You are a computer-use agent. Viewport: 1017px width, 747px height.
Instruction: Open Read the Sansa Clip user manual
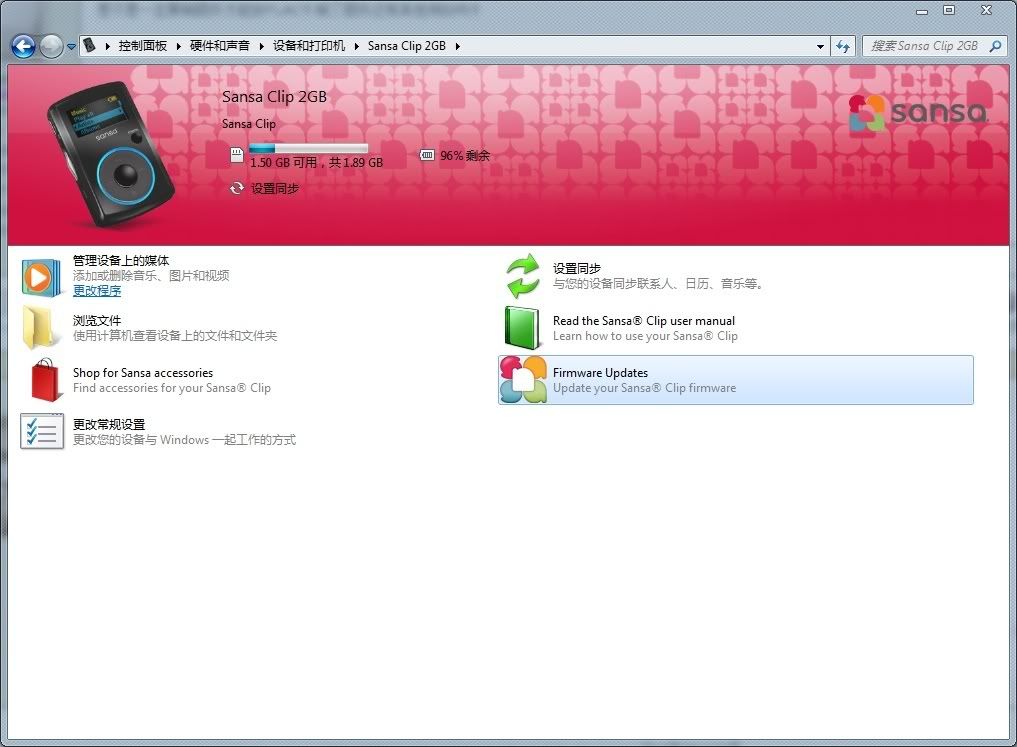tap(643, 320)
